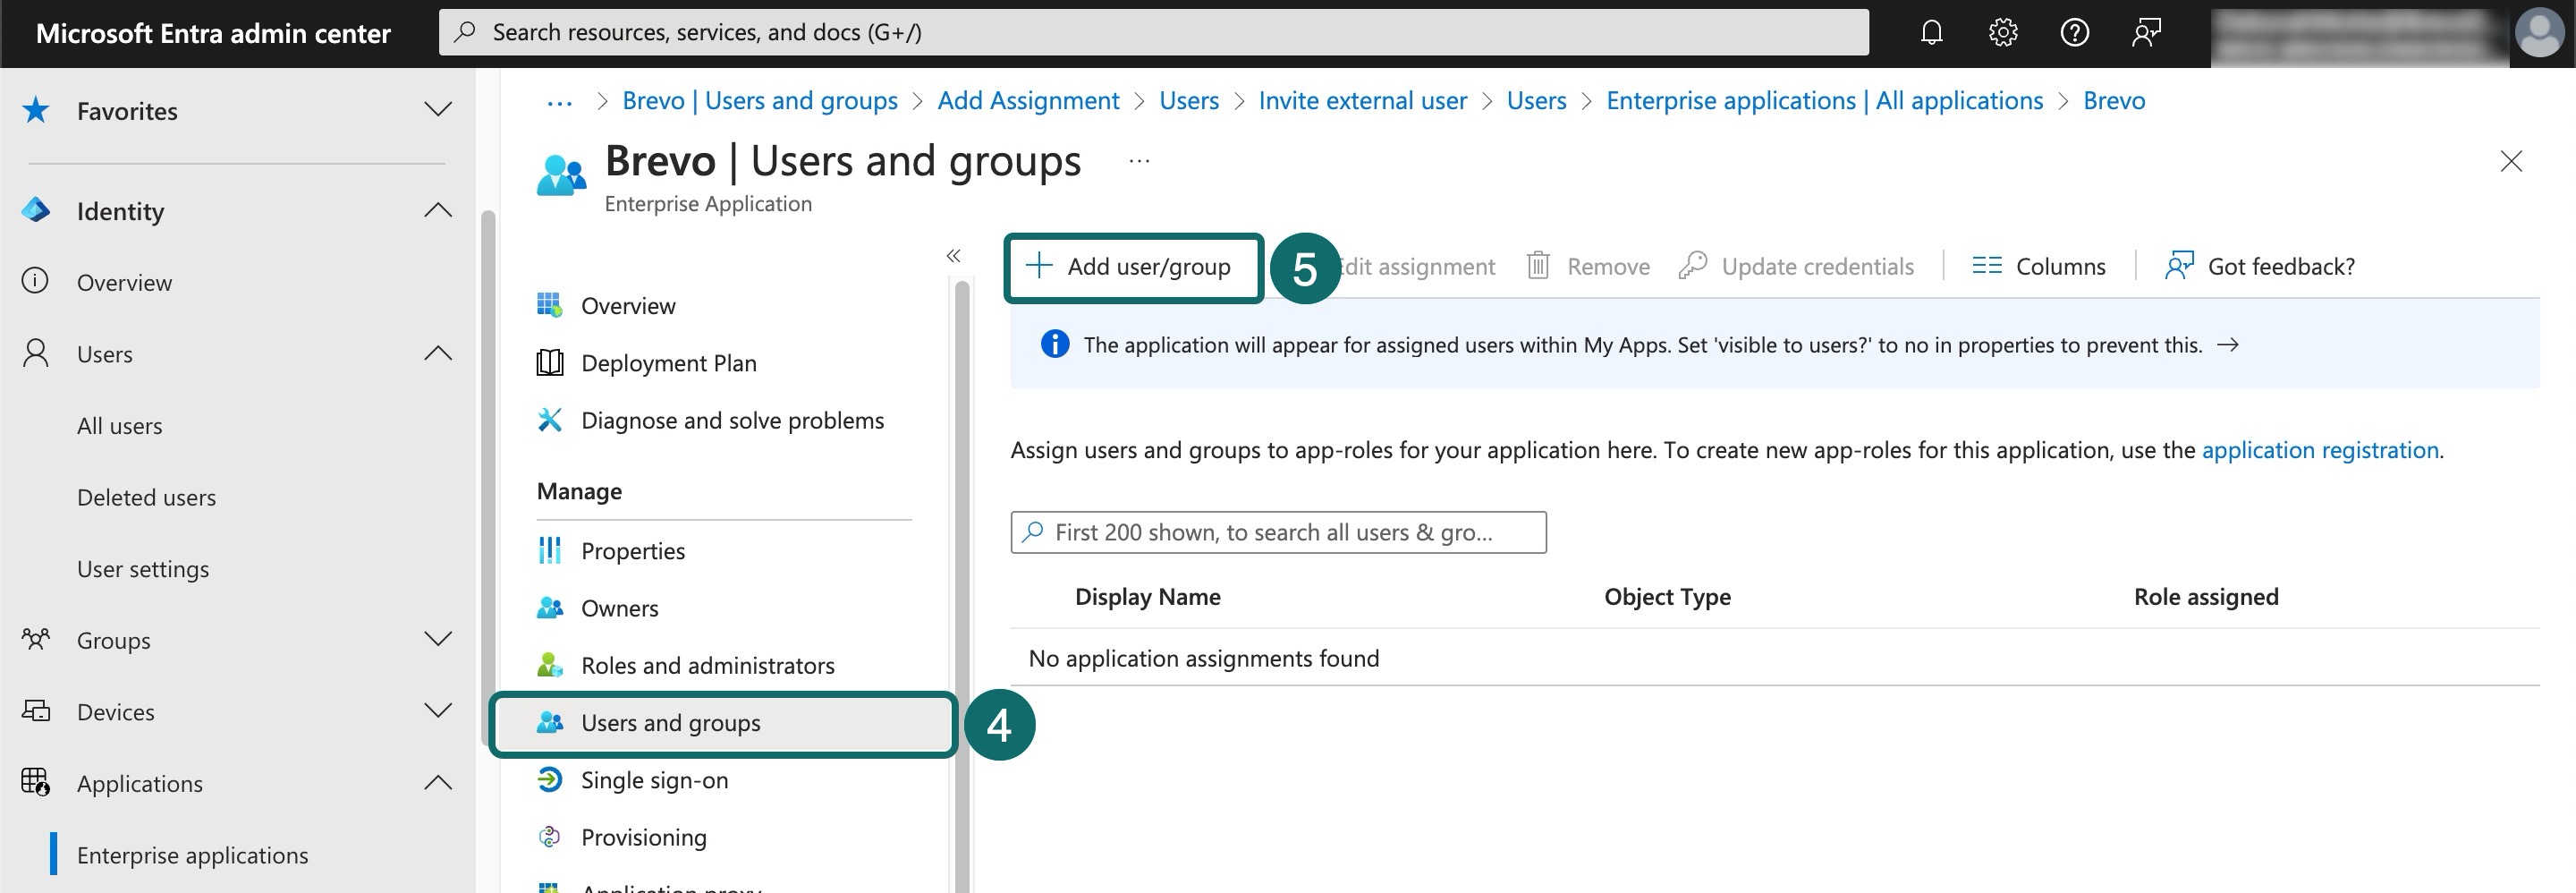
Task: Expand the Devices navigation section
Action: coord(437,711)
